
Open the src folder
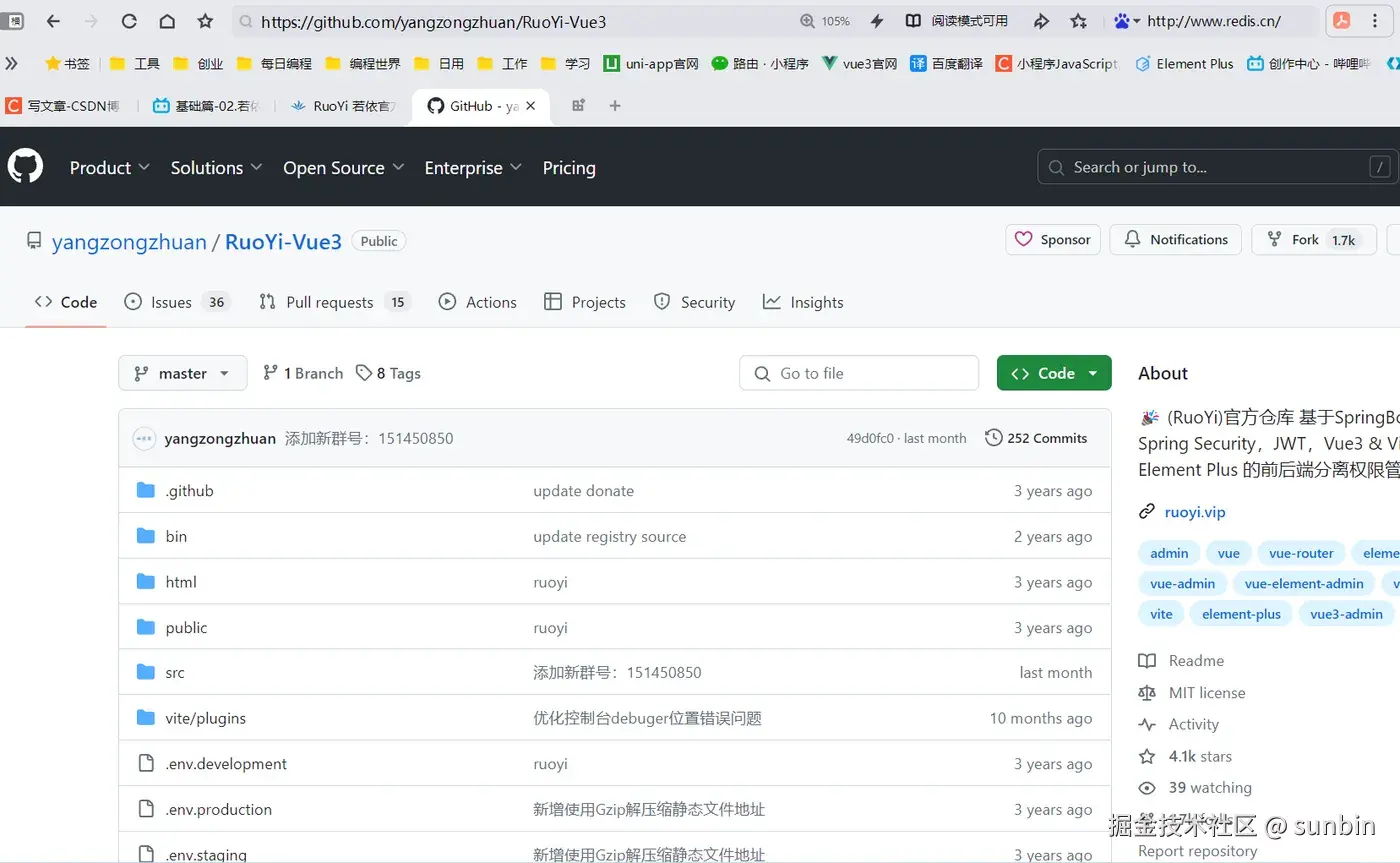click(175, 673)
